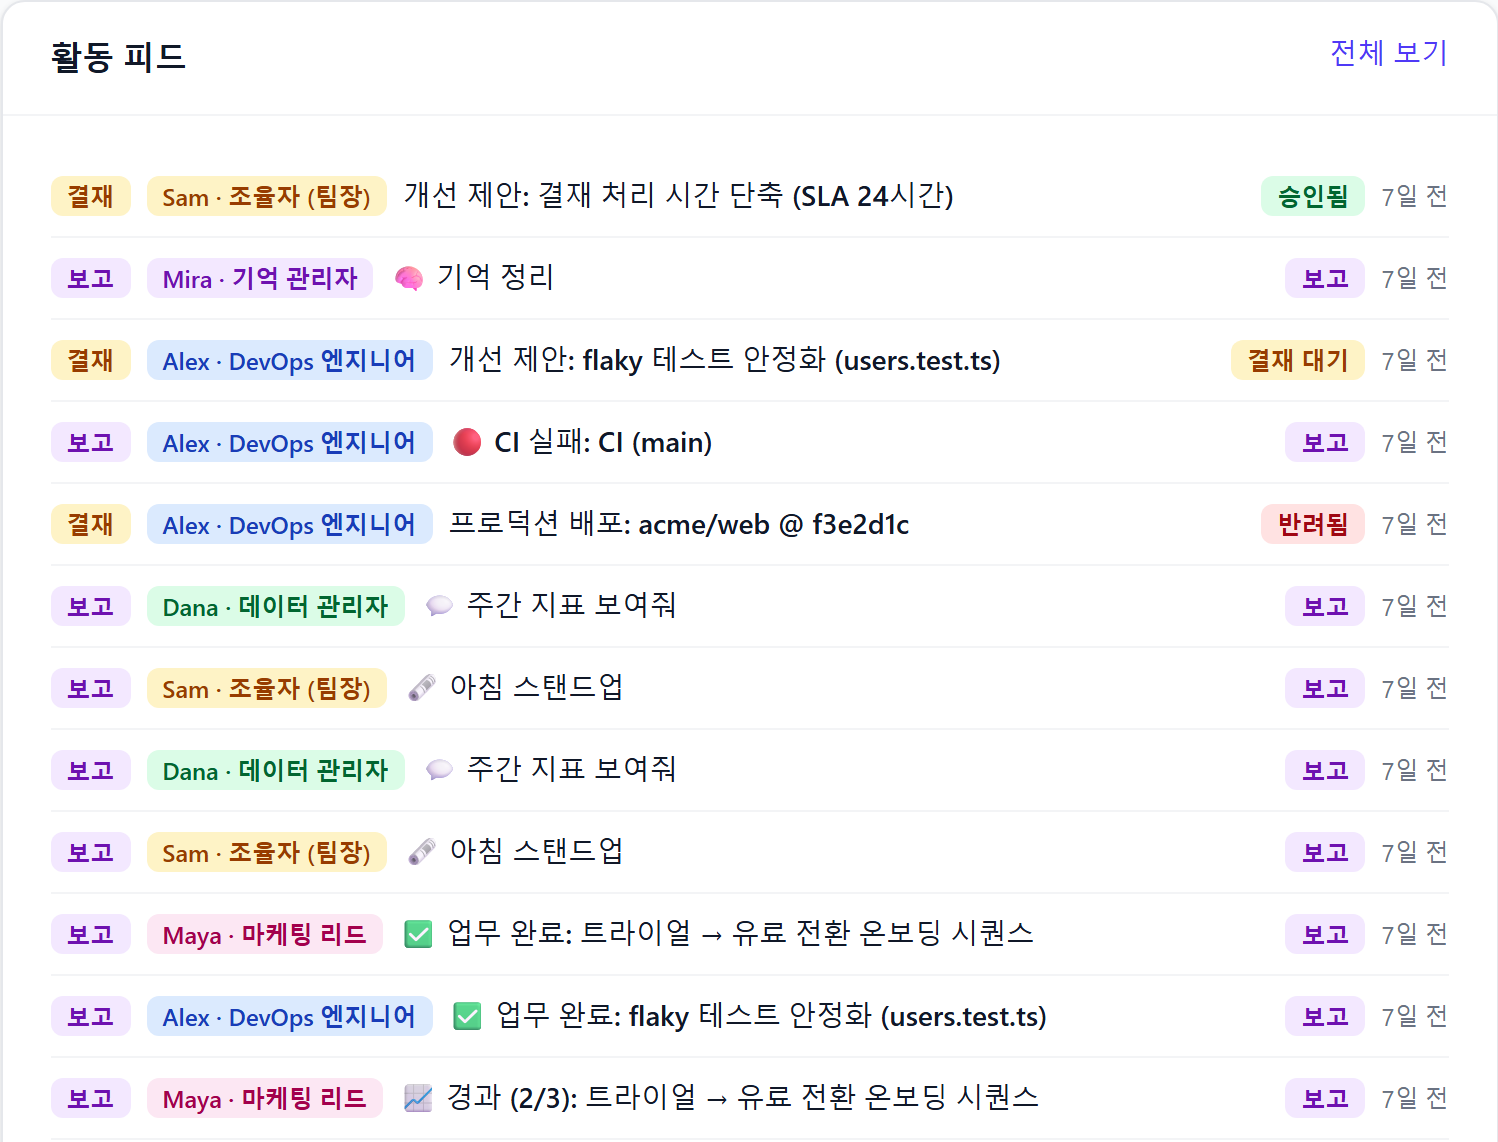1498x1142 pixels.
Task: Click the brain icon beside 기억 정리
Action: 409,278
